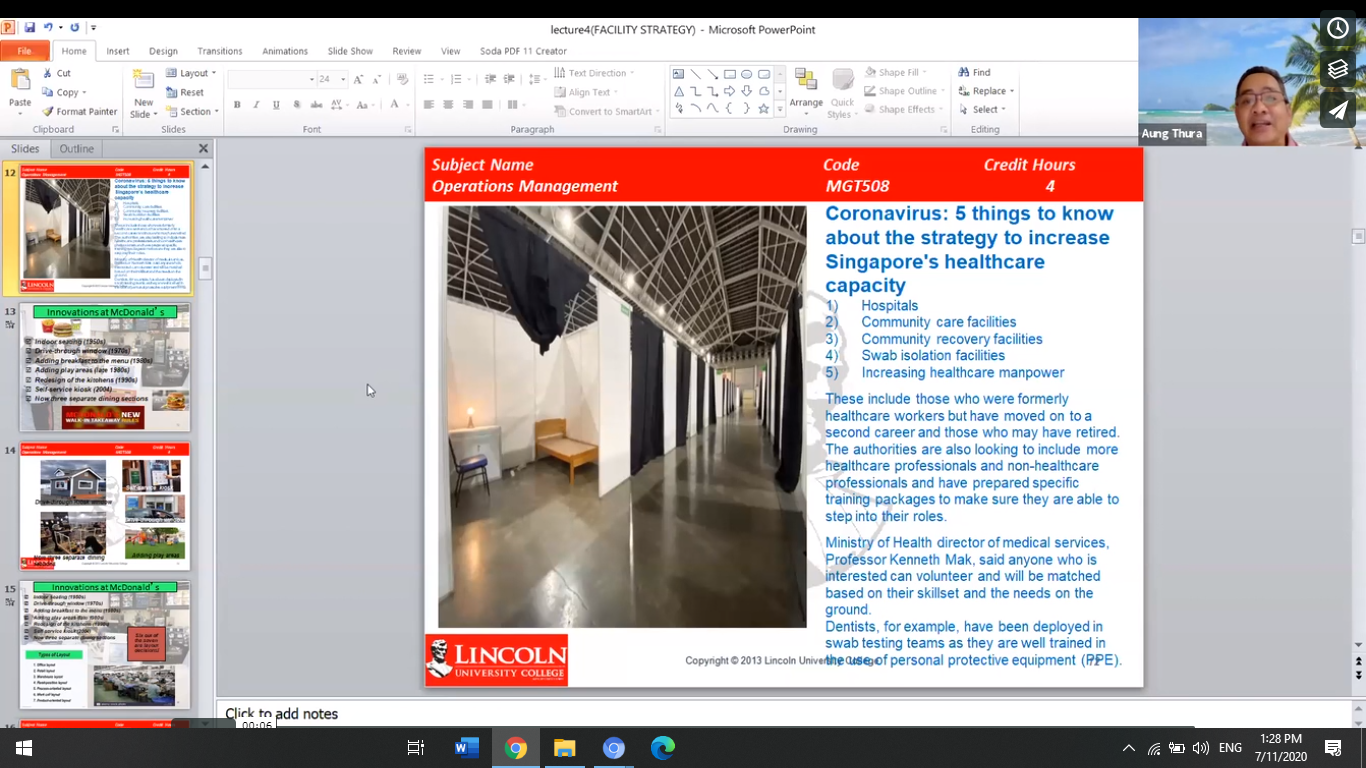Close the slides pane with X
Viewport: 1366px width, 768px height.
pyautogui.click(x=203, y=148)
